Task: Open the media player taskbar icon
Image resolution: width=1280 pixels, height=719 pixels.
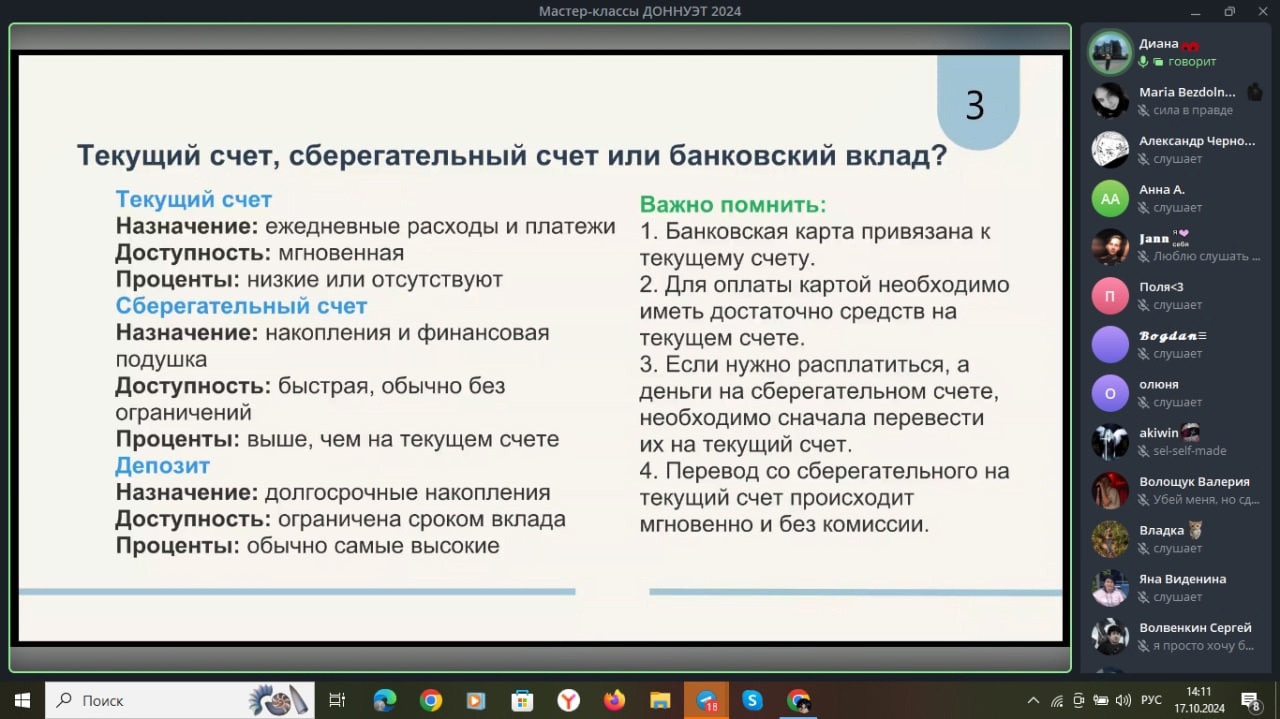Action: tap(477, 701)
